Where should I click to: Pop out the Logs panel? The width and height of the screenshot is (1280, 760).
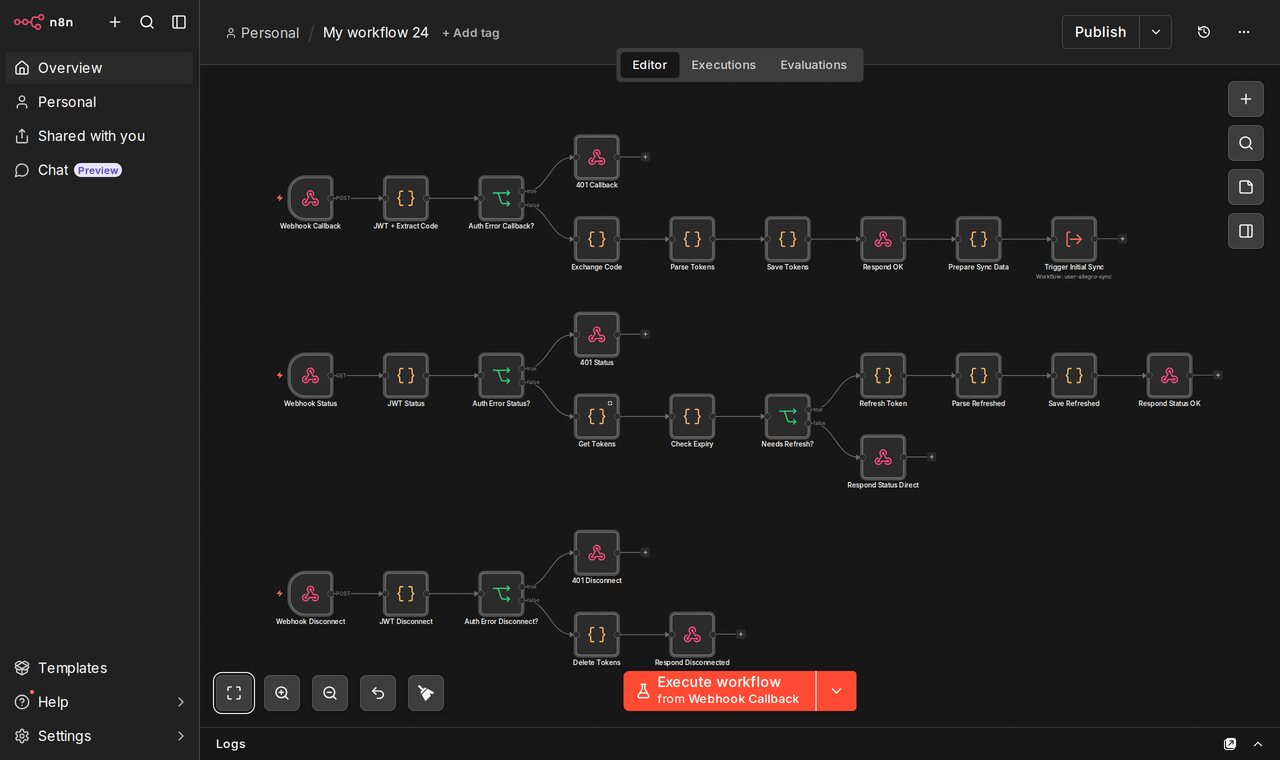point(1230,744)
